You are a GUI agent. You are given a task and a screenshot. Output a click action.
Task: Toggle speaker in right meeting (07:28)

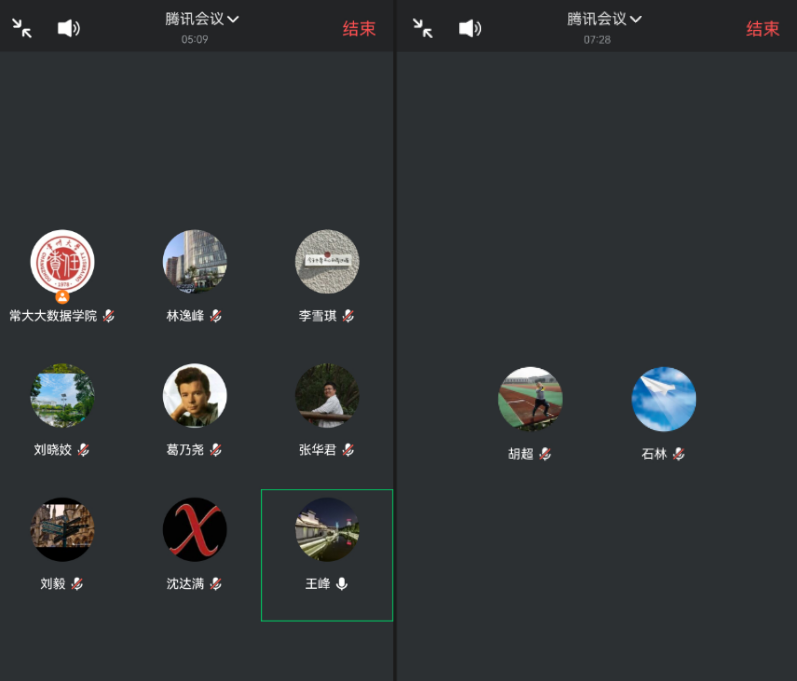coord(470,28)
